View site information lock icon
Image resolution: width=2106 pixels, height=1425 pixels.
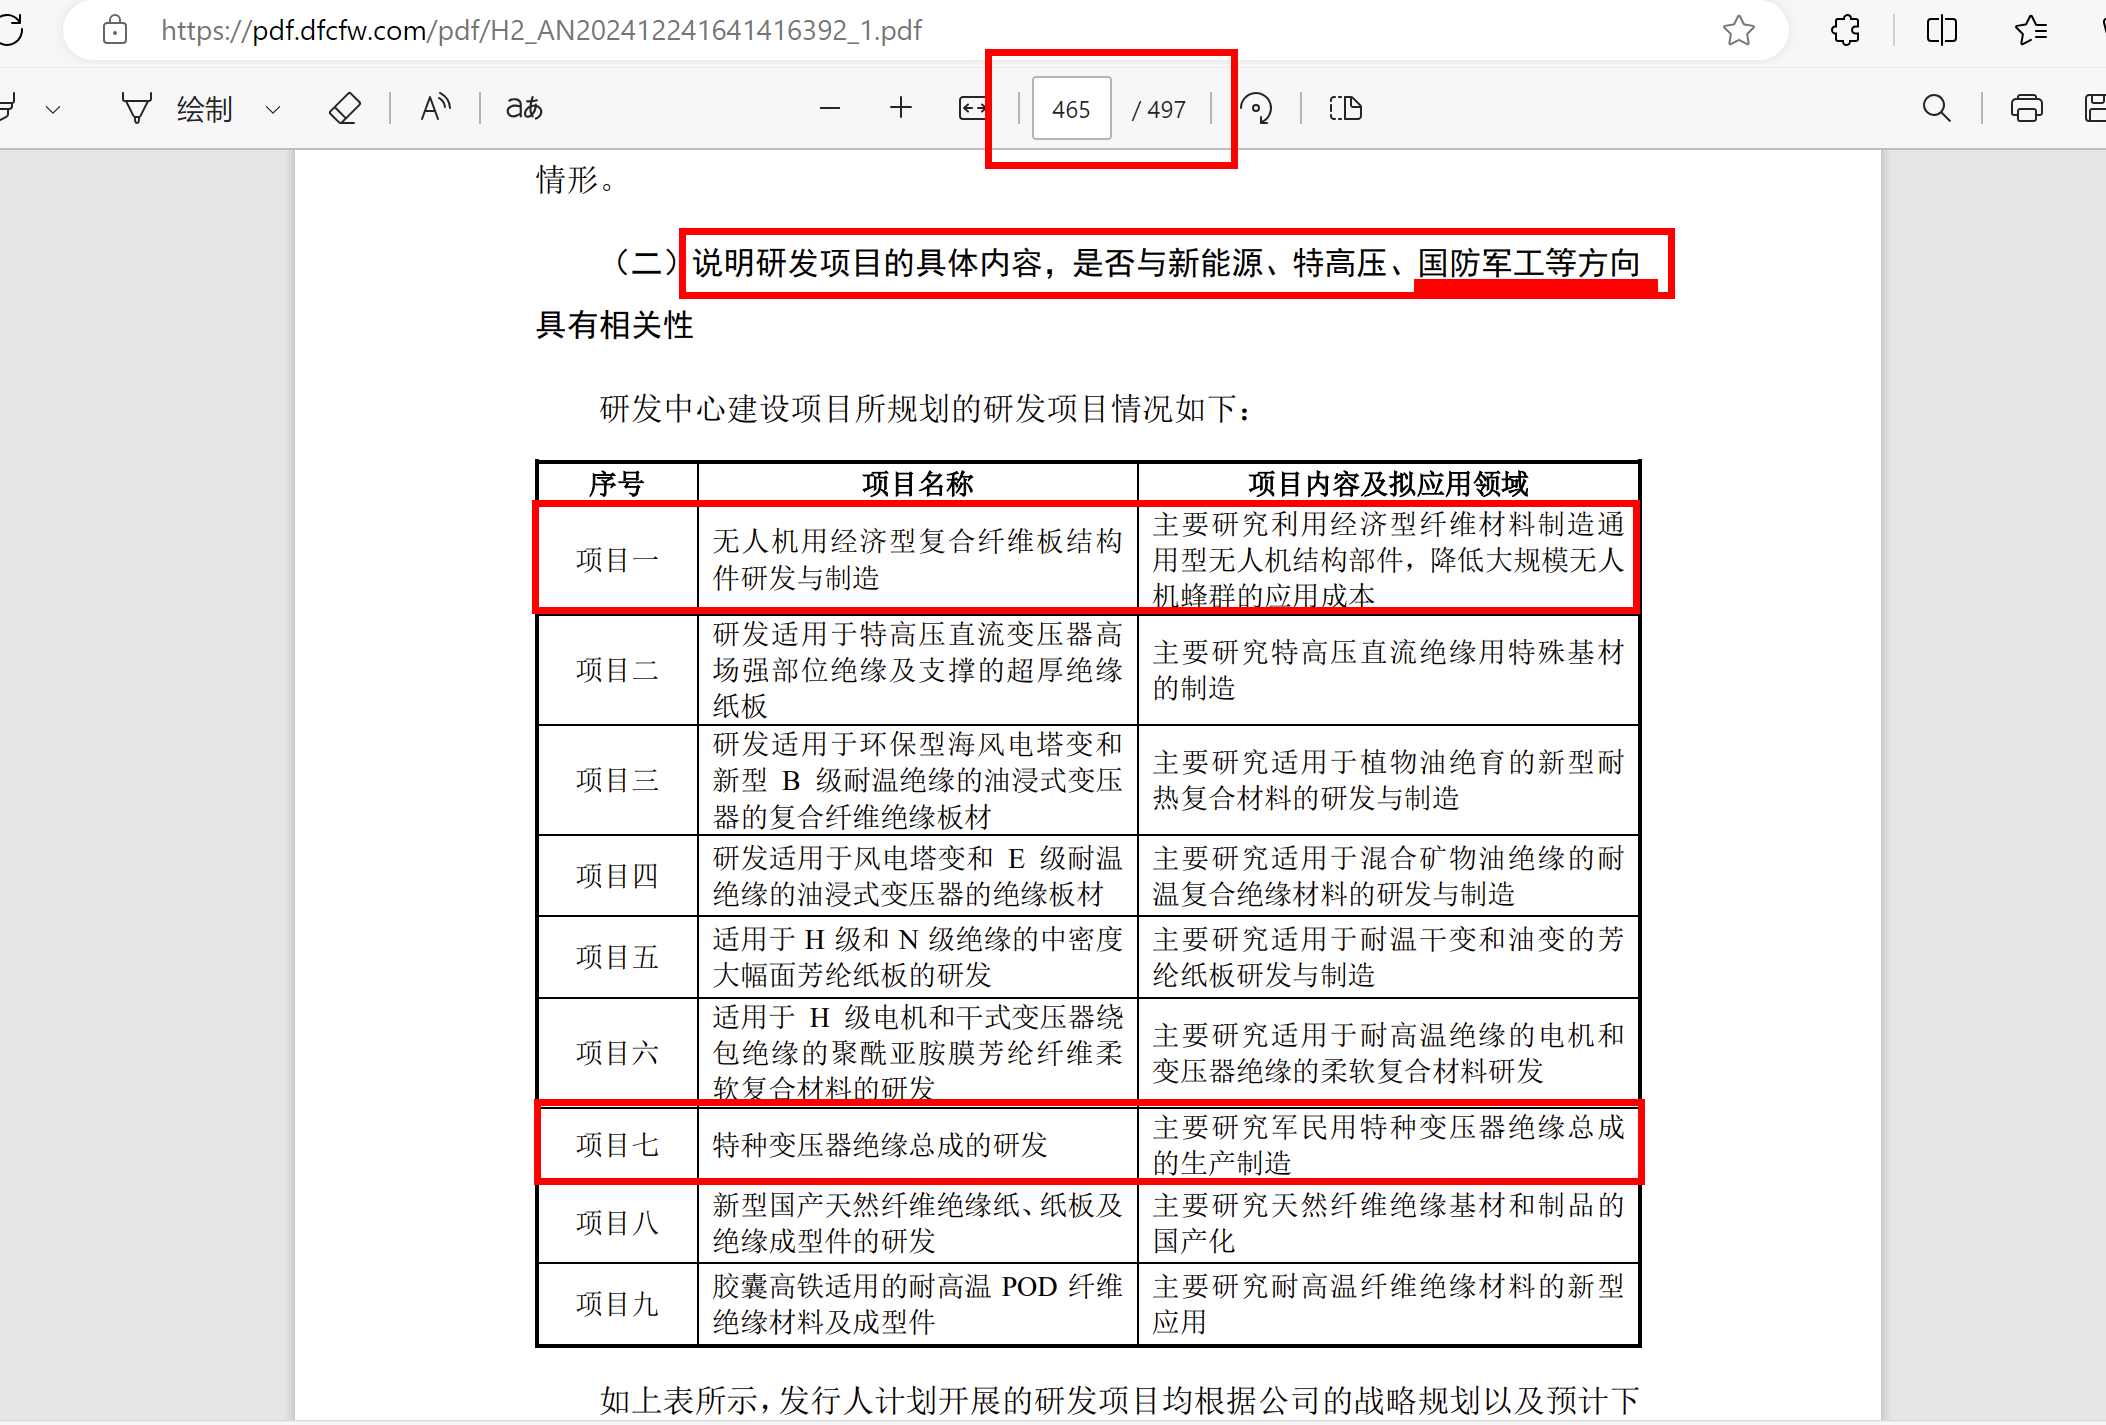(115, 30)
